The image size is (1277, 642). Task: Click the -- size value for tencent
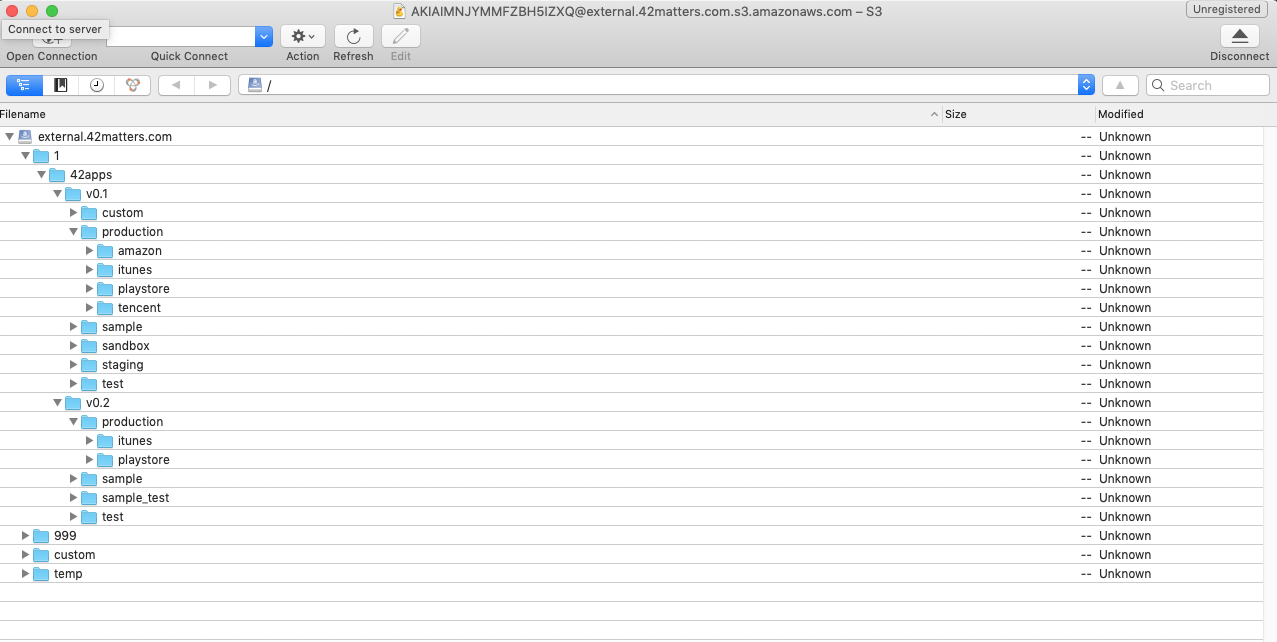point(1086,308)
